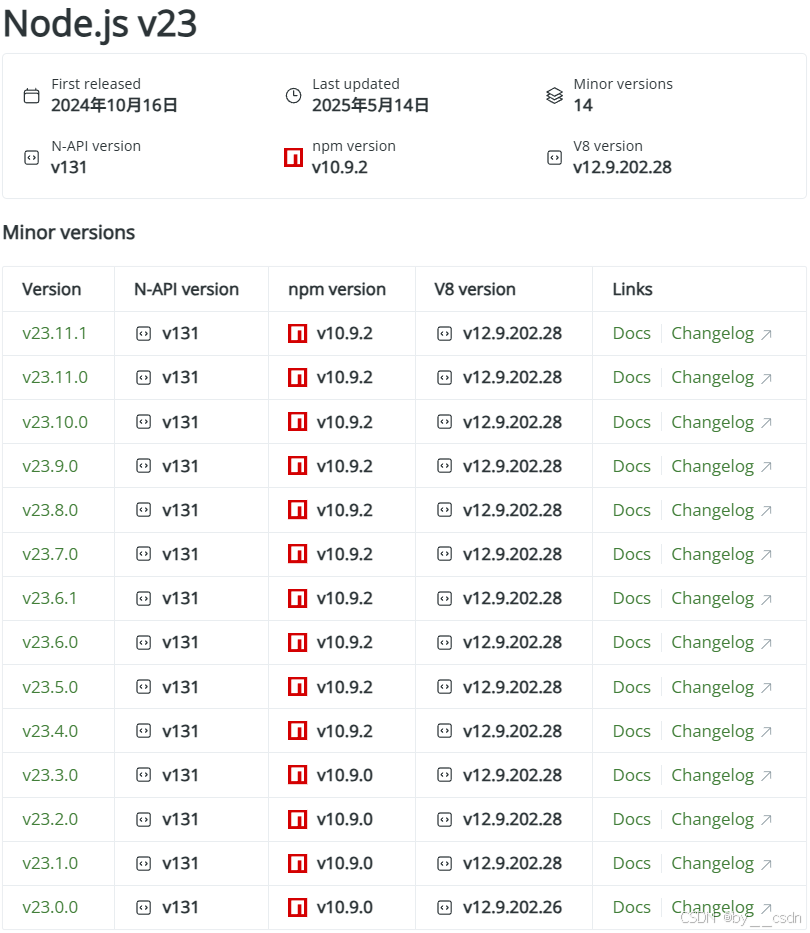This screenshot has height=933, width=810.
Task: Open Docs for v23.3.0
Action: click(x=632, y=775)
